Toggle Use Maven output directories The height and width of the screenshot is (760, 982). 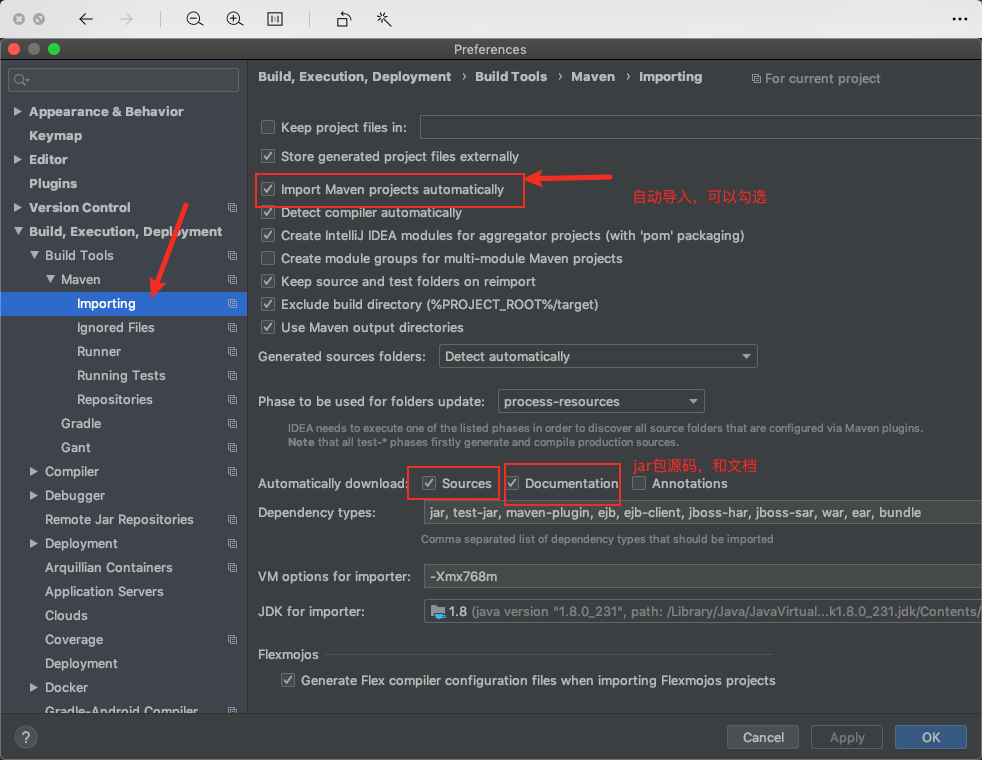coord(268,327)
